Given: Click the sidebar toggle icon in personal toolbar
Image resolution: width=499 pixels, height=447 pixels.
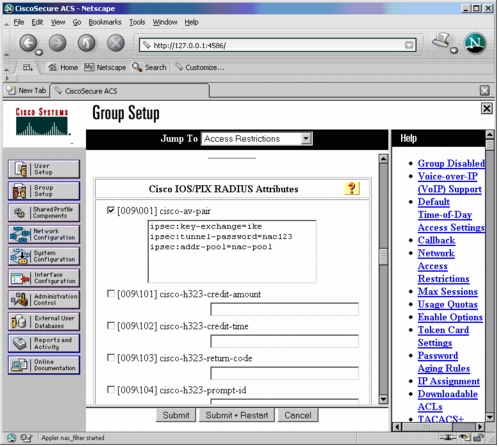Looking at the screenshot, I should click(28, 68).
